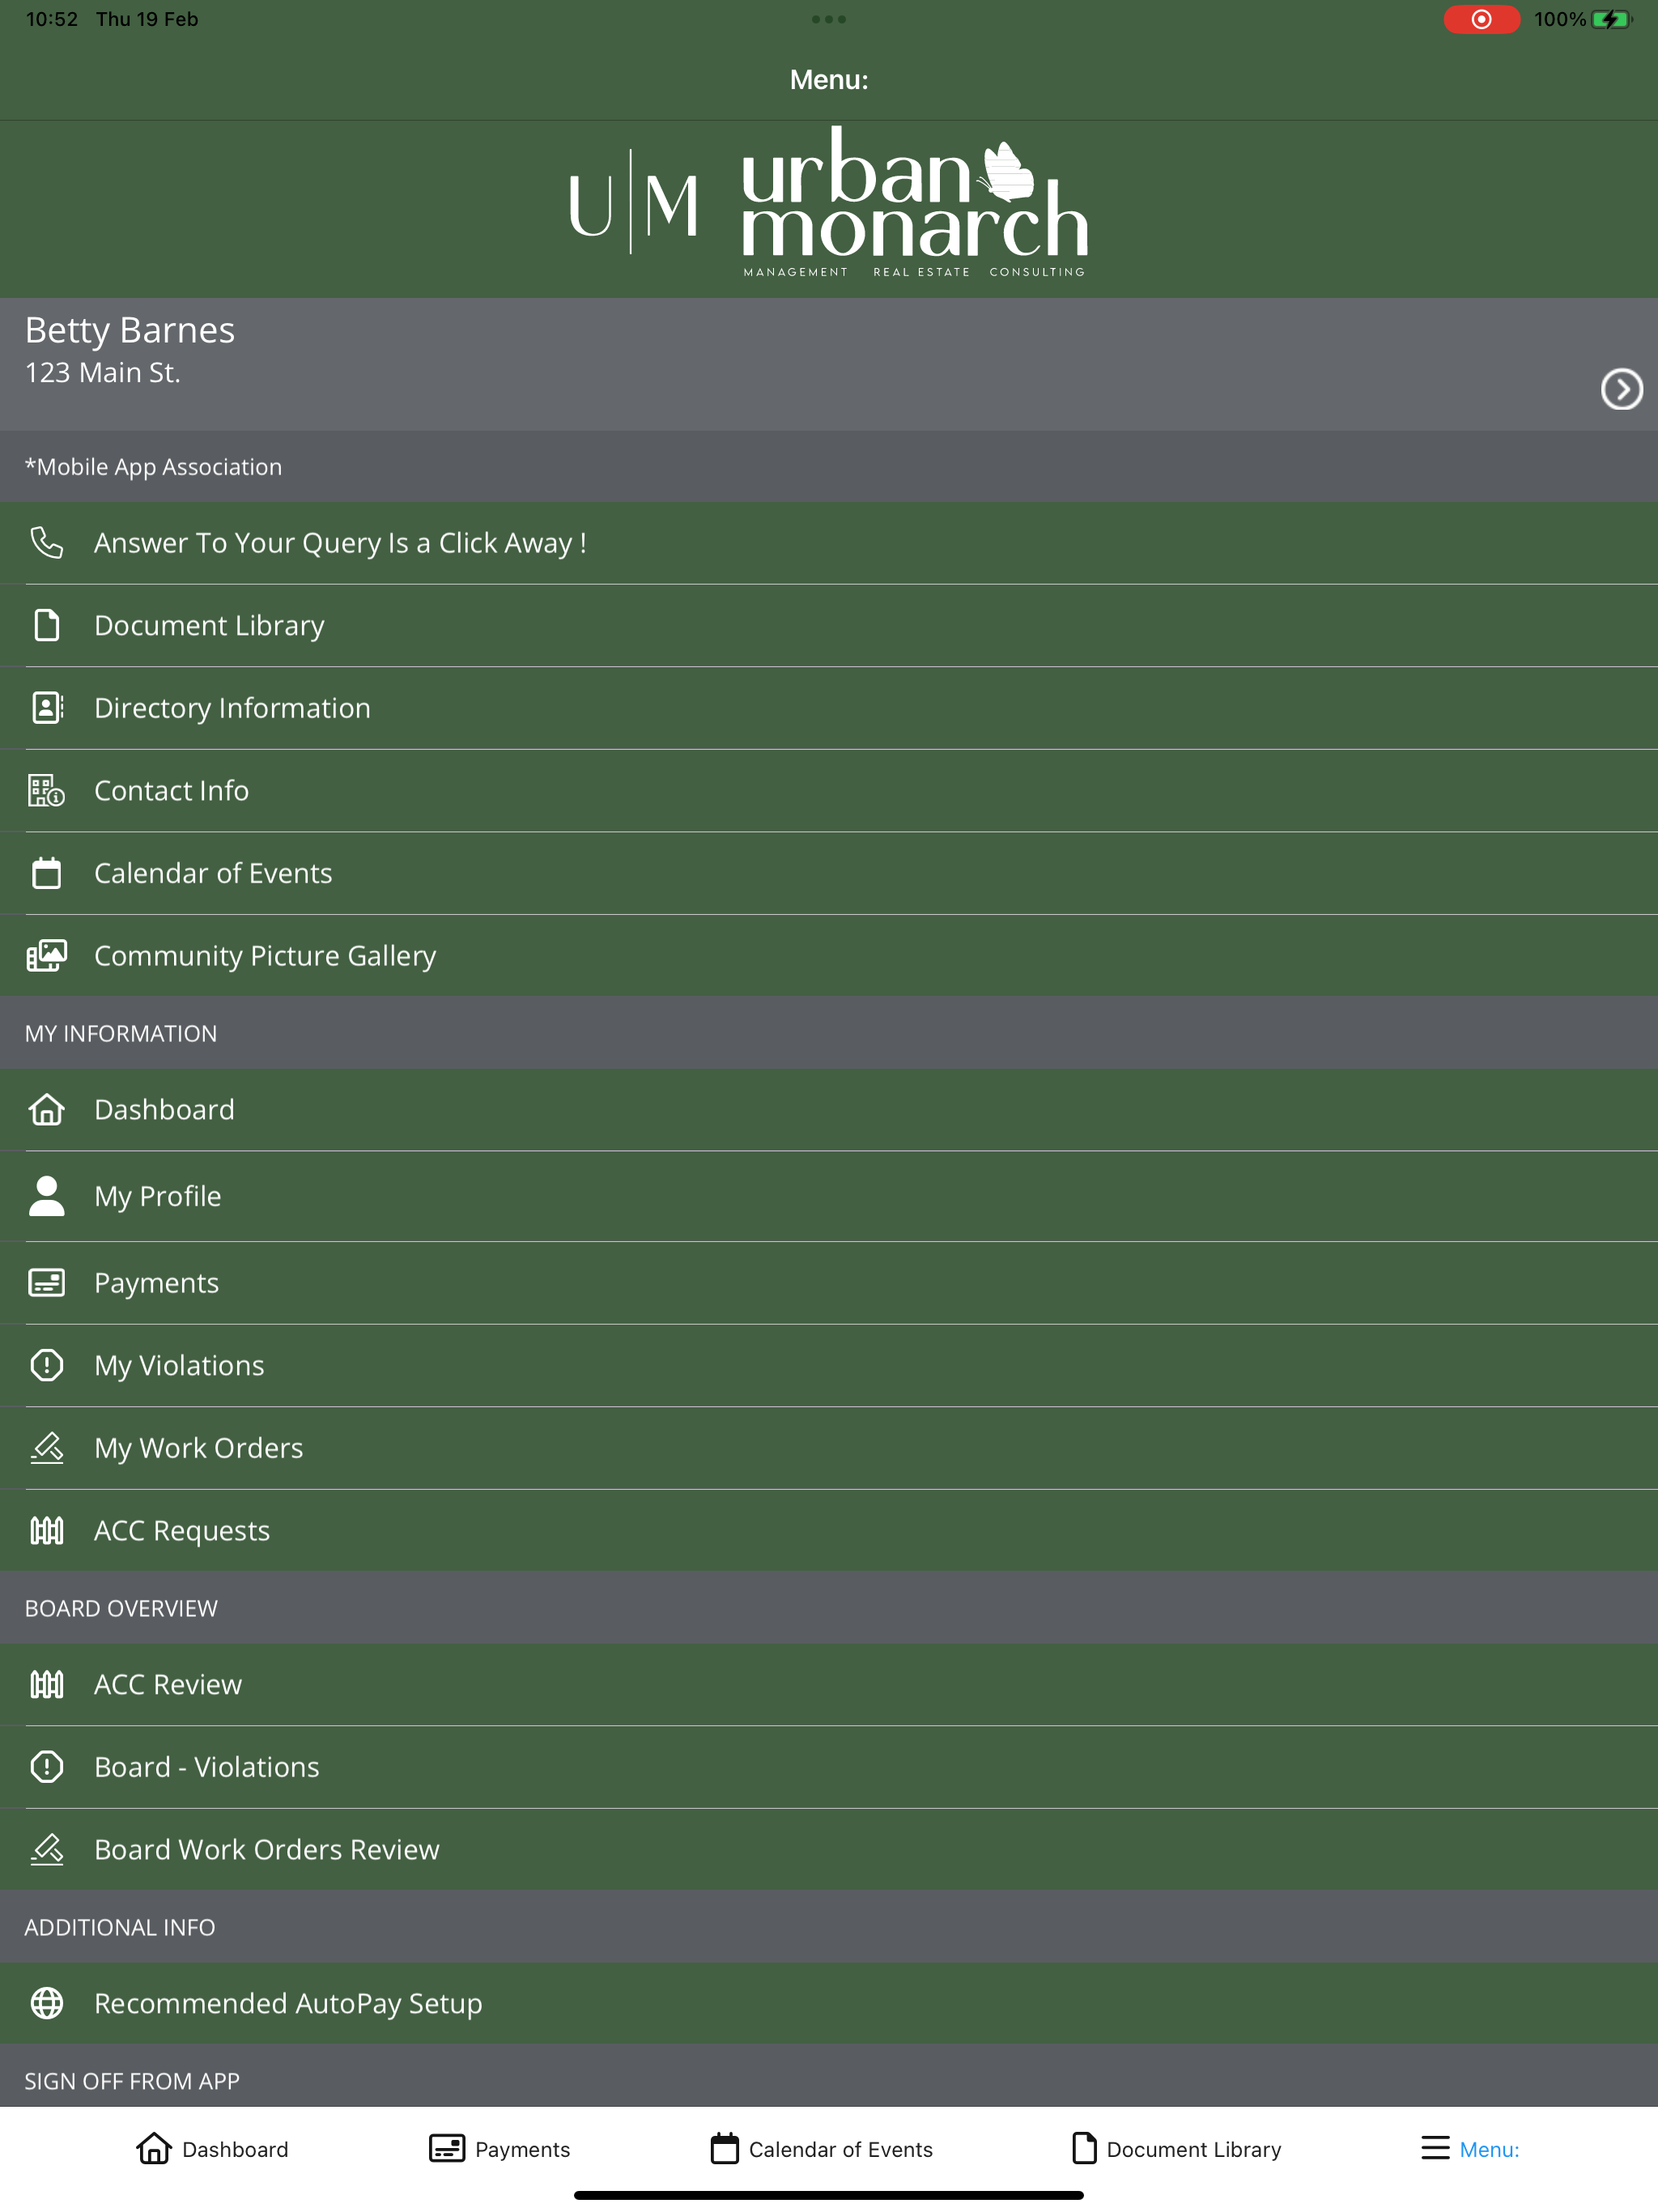Tap the house icon in the Dashboard menu row
Screen dimensions: 1658x2212
(x=47, y=1110)
